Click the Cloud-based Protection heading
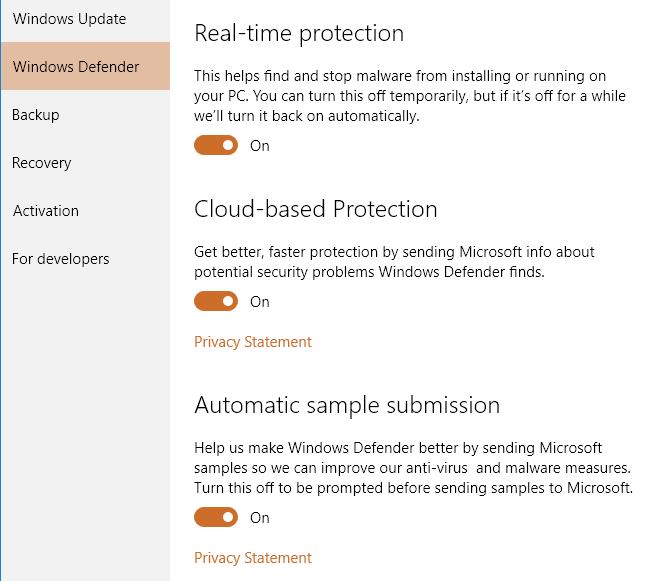 click(316, 209)
